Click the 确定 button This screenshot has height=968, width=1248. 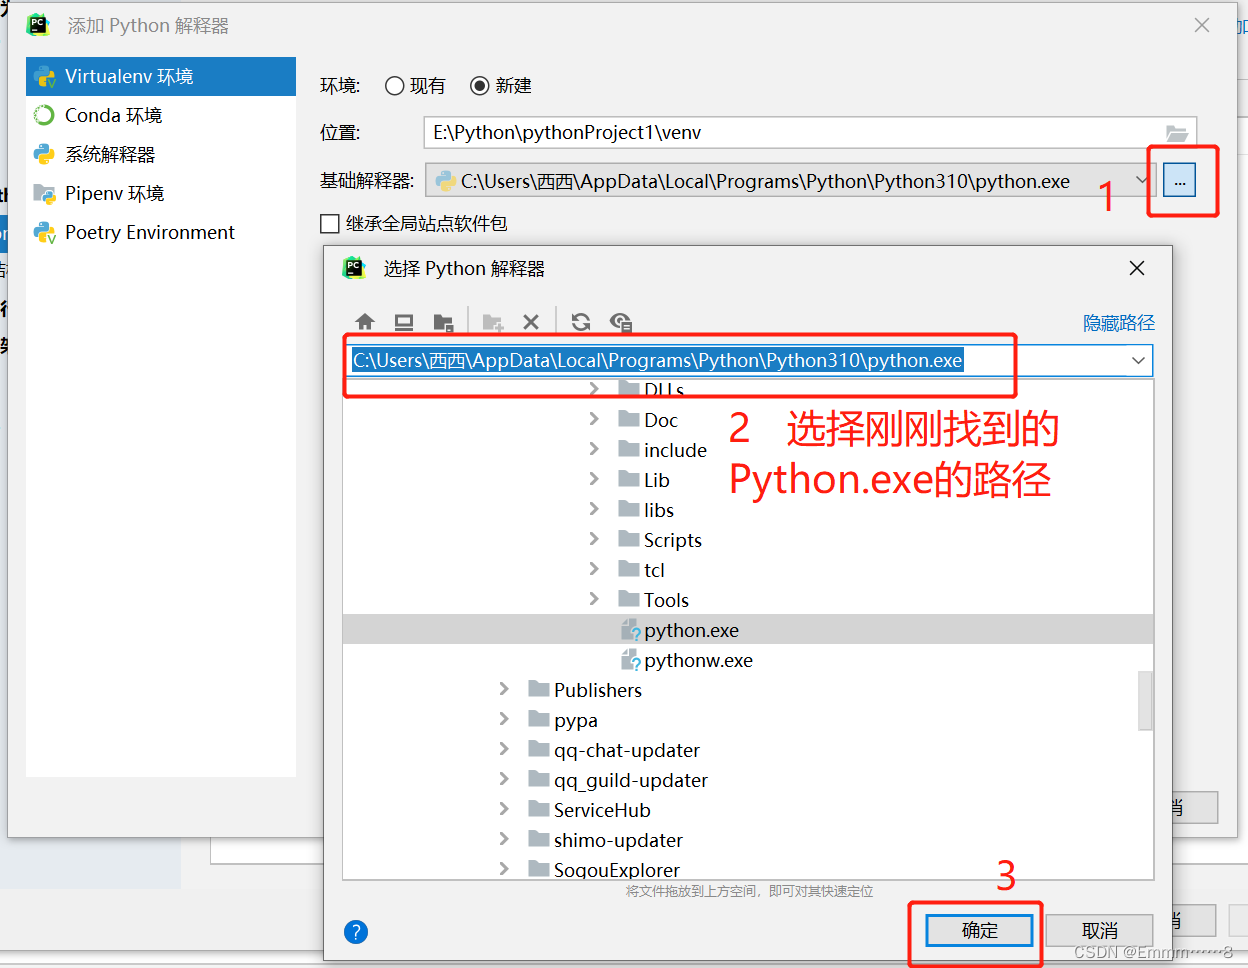pos(977,930)
